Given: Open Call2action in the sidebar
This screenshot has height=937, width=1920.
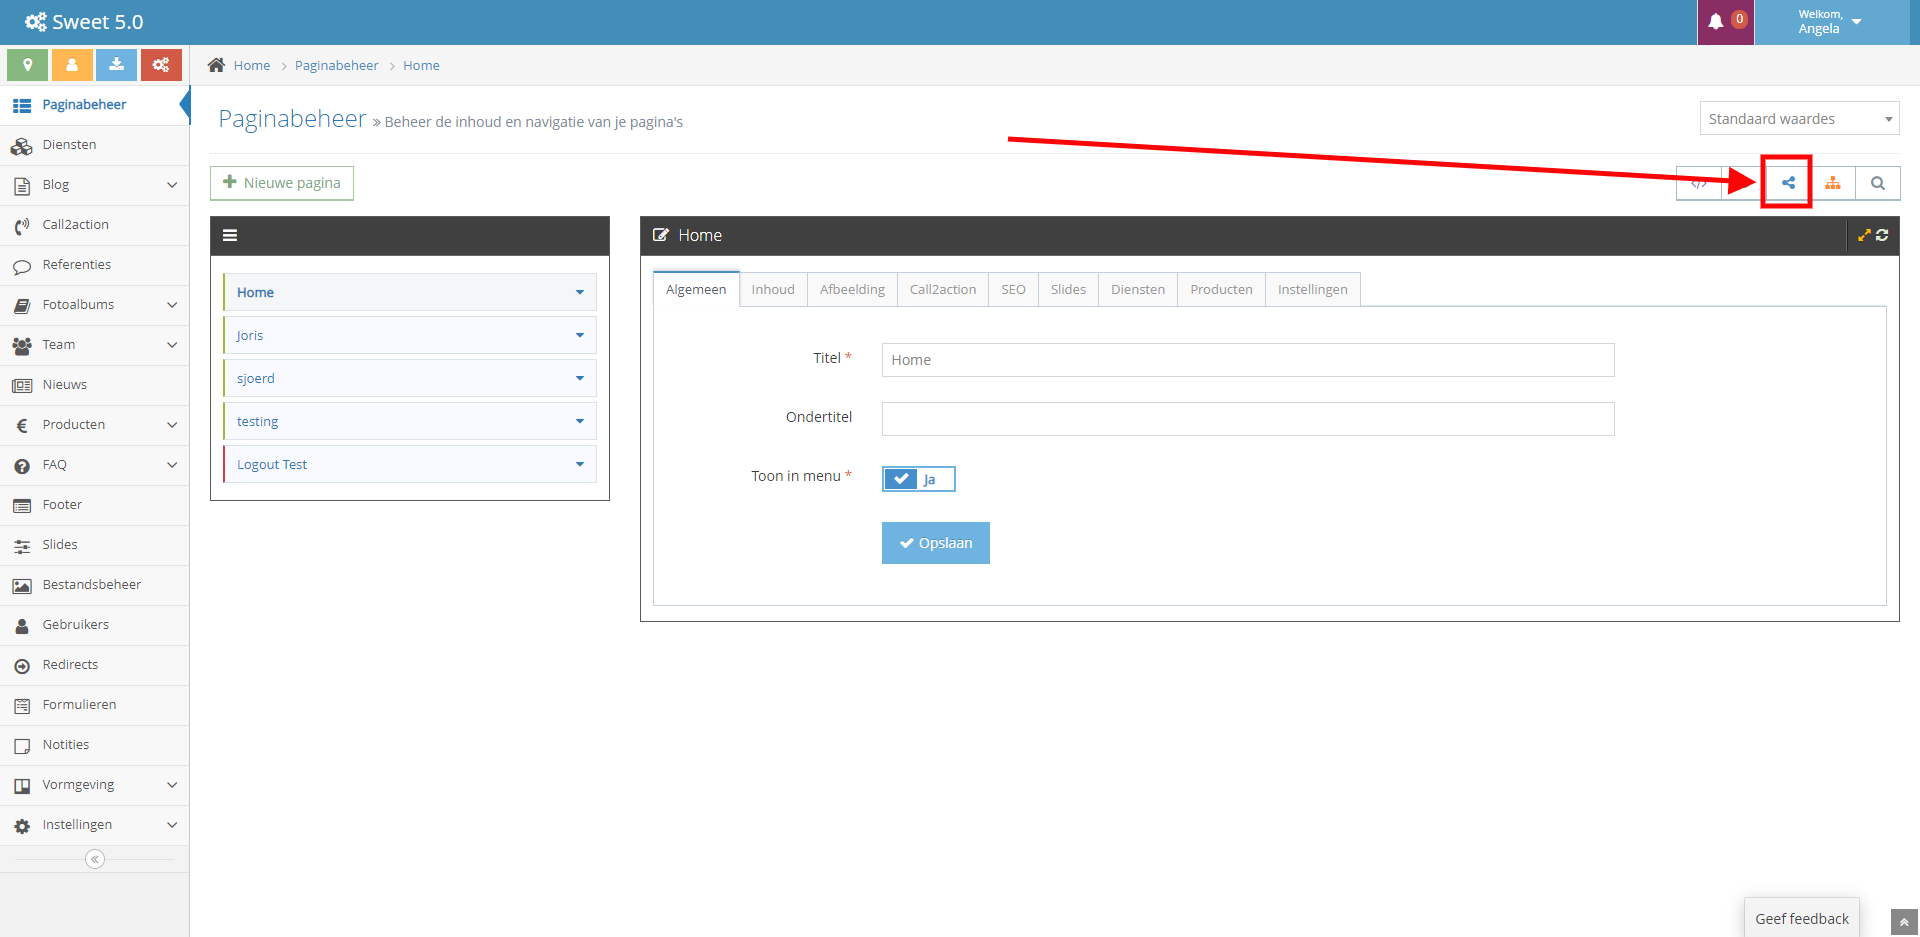Looking at the screenshot, I should click(x=95, y=225).
